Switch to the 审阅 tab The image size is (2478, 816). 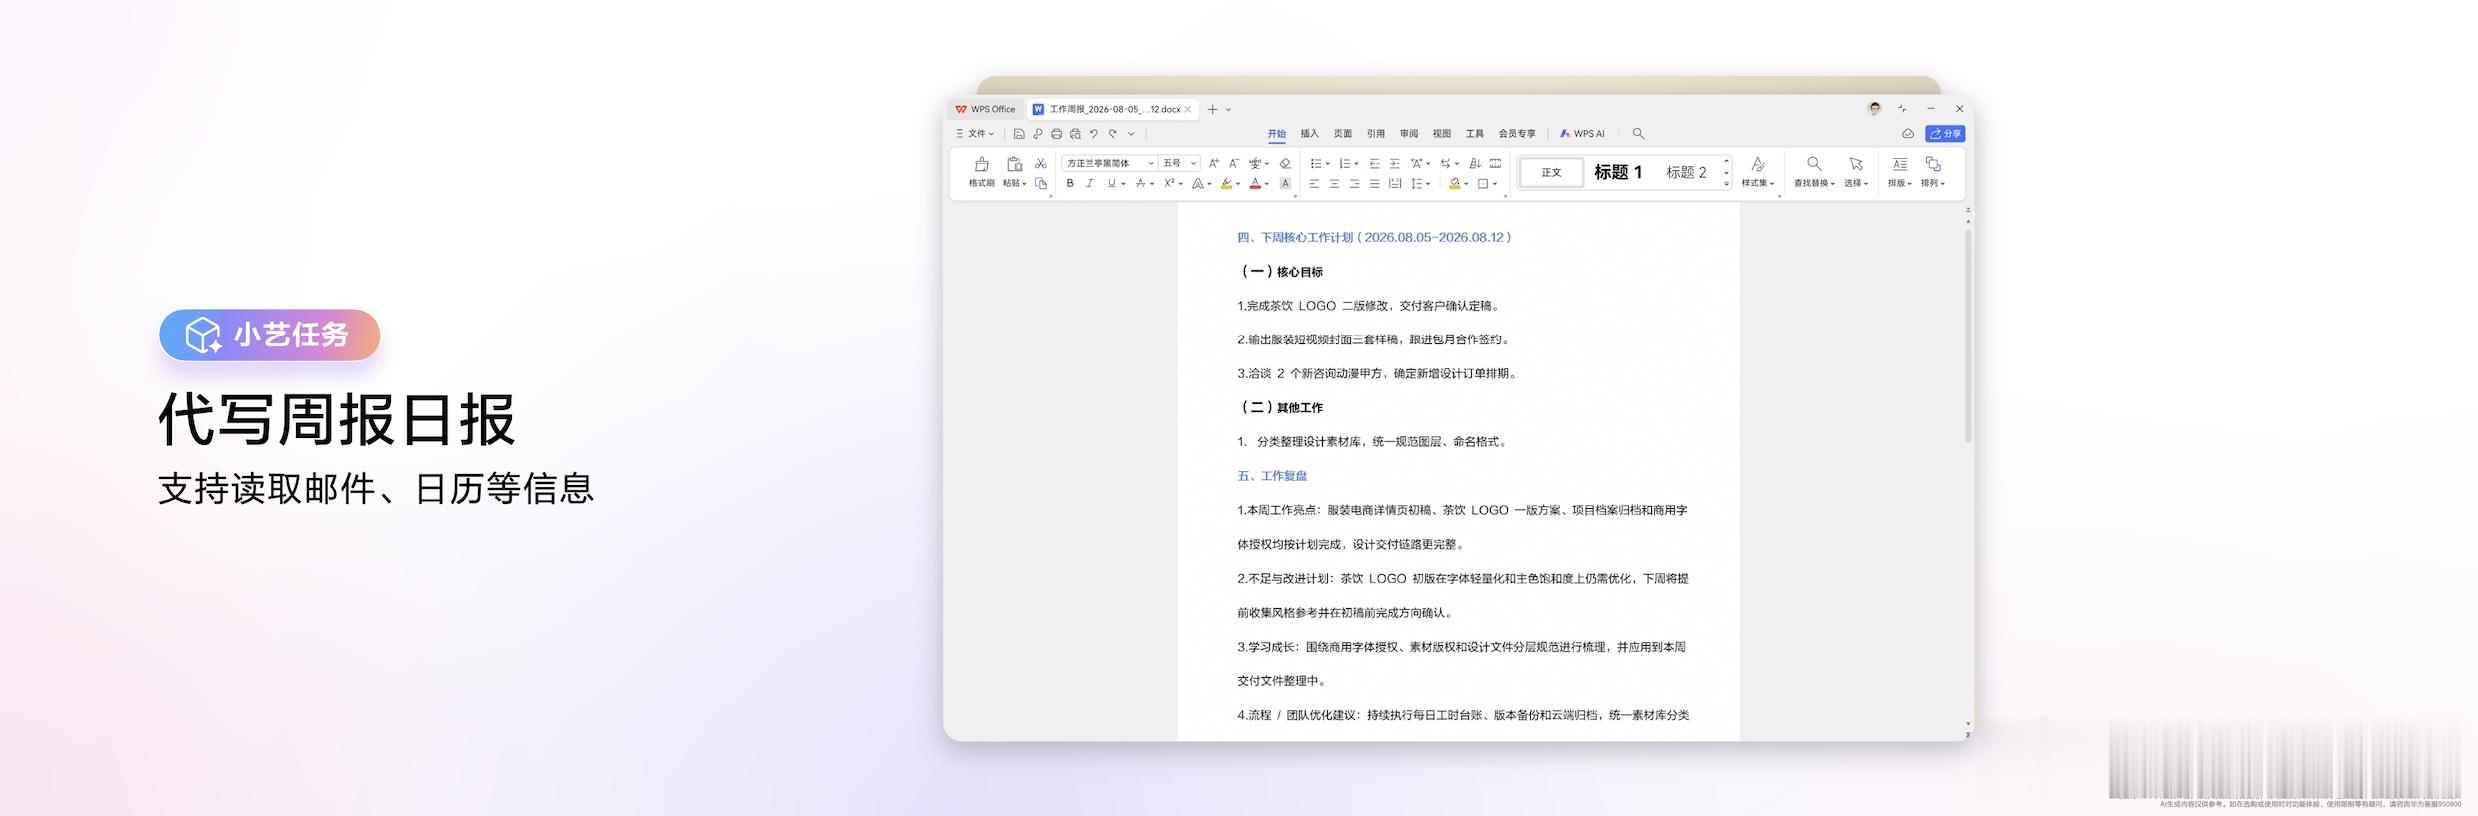tap(1409, 134)
